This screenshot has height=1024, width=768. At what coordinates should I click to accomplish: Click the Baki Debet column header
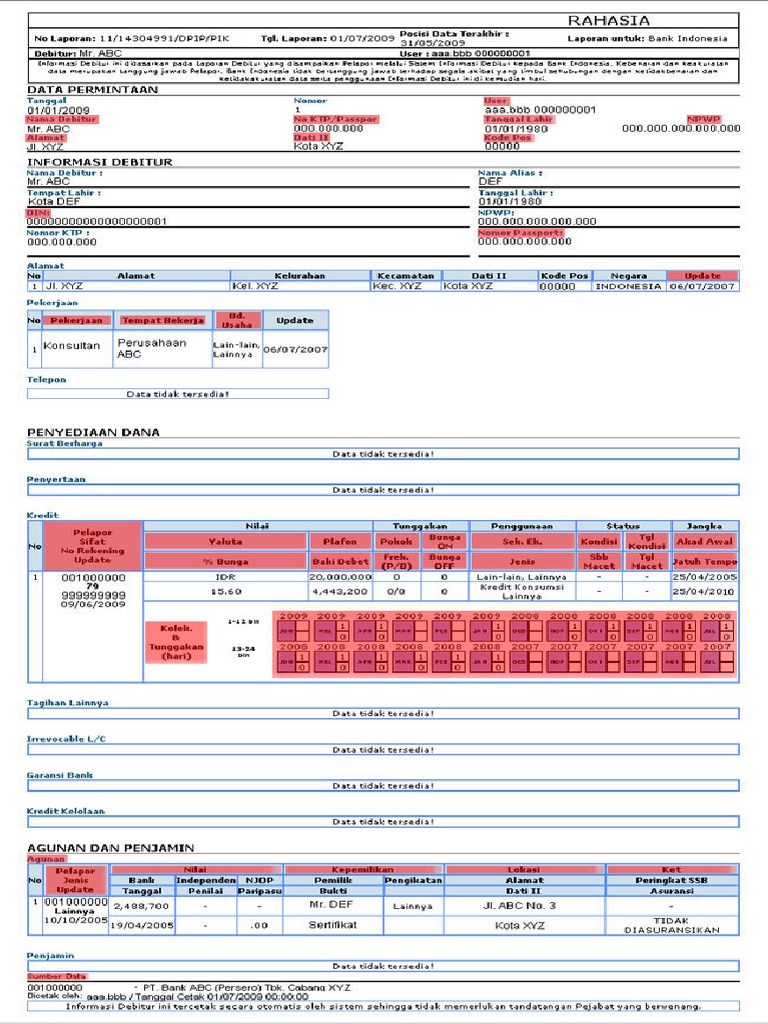tap(340, 561)
